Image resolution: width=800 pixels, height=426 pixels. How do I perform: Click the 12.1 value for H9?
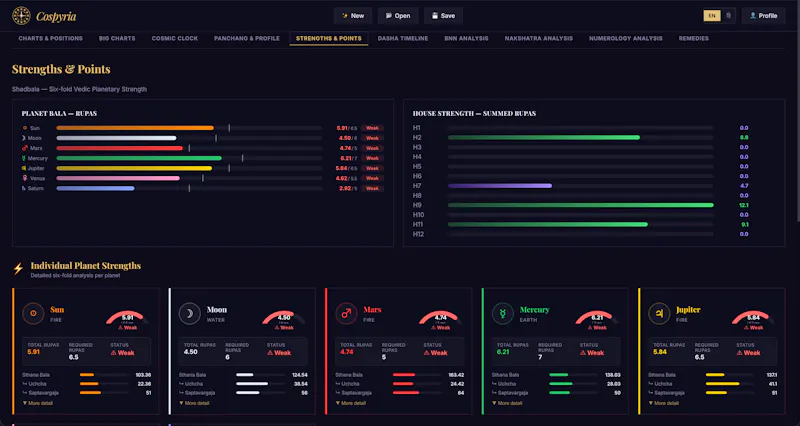744,205
